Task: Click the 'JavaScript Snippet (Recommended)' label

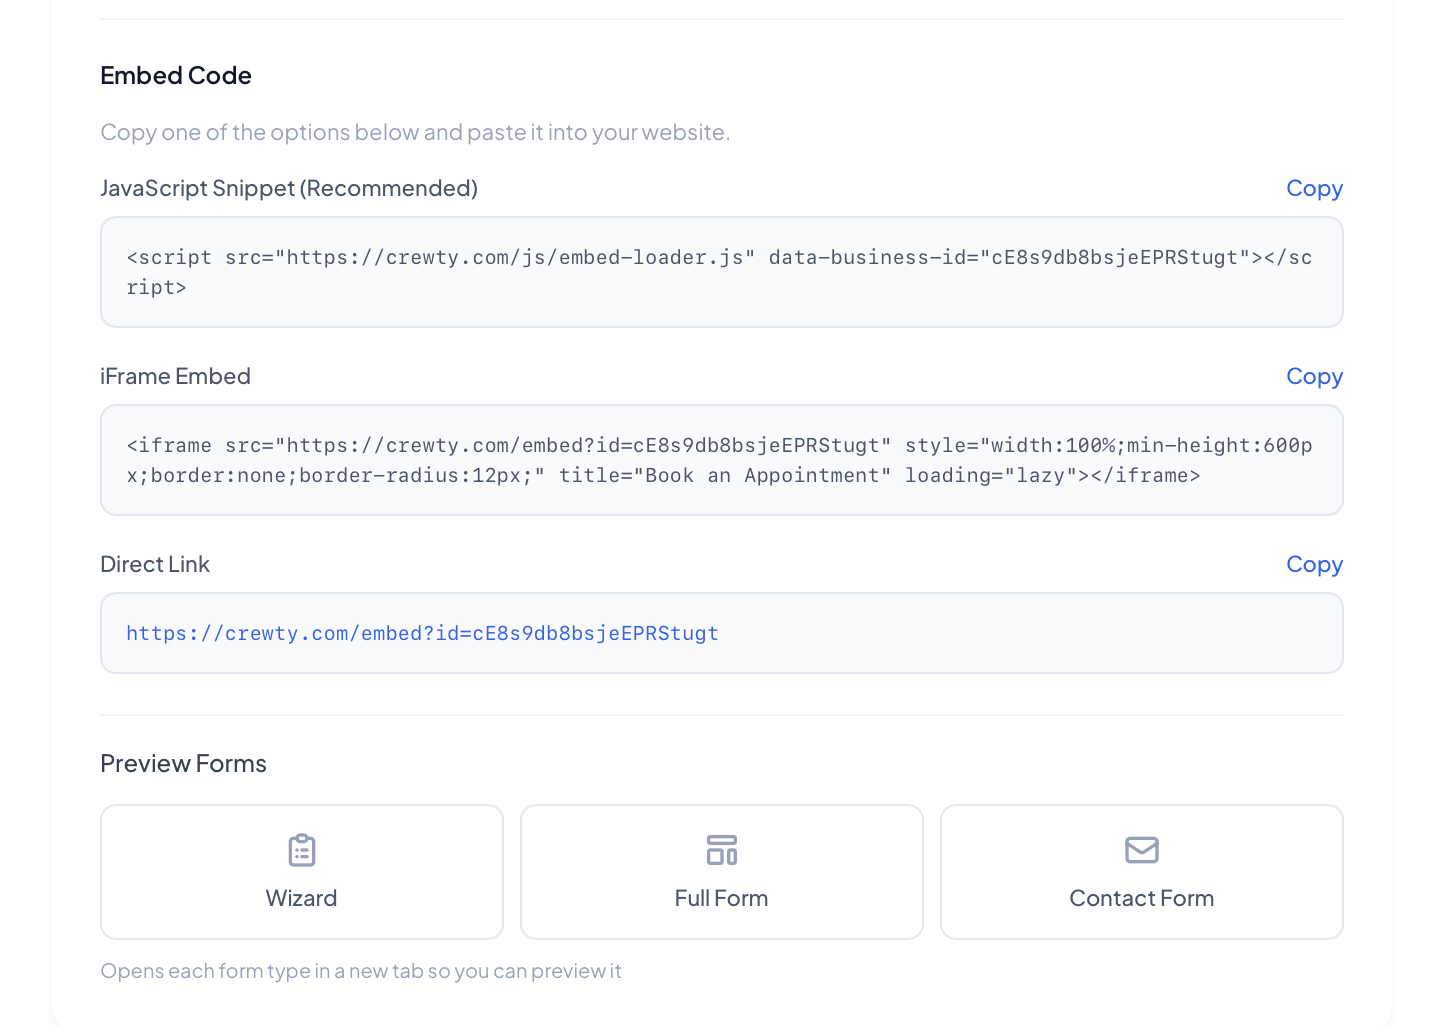Action: [289, 188]
